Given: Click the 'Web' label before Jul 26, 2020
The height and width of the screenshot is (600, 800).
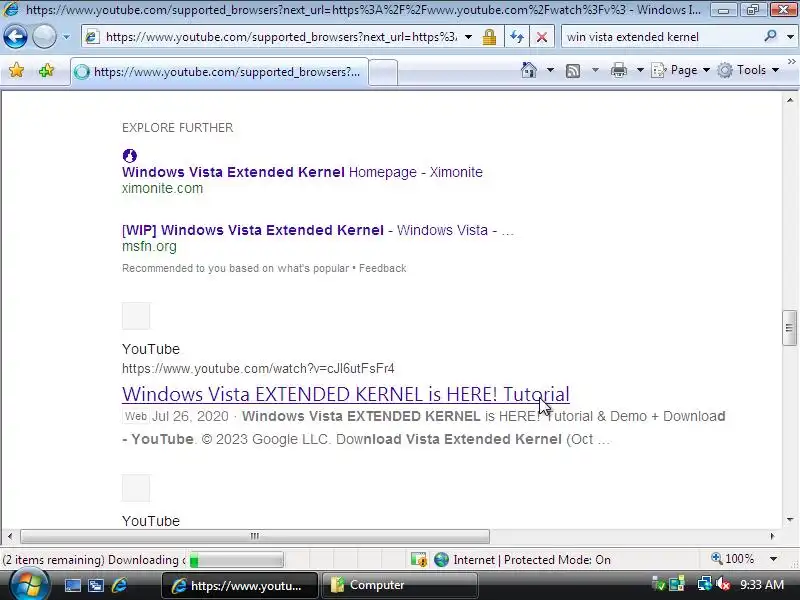Looking at the screenshot, I should [136, 416].
